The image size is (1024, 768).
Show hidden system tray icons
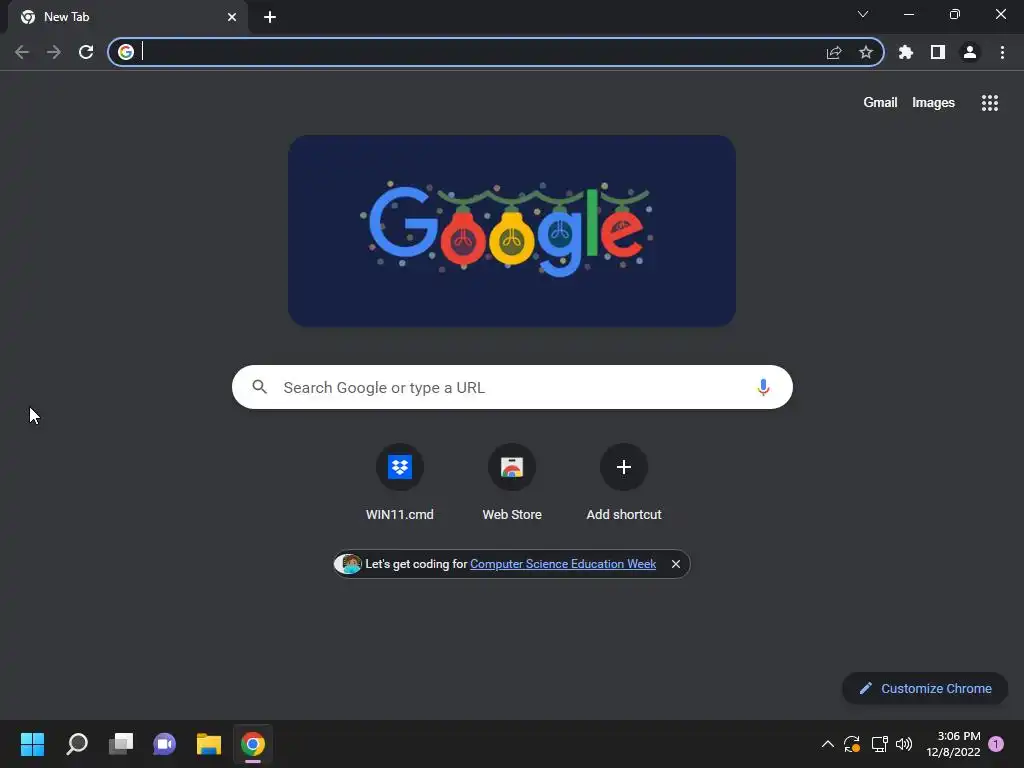tap(827, 744)
